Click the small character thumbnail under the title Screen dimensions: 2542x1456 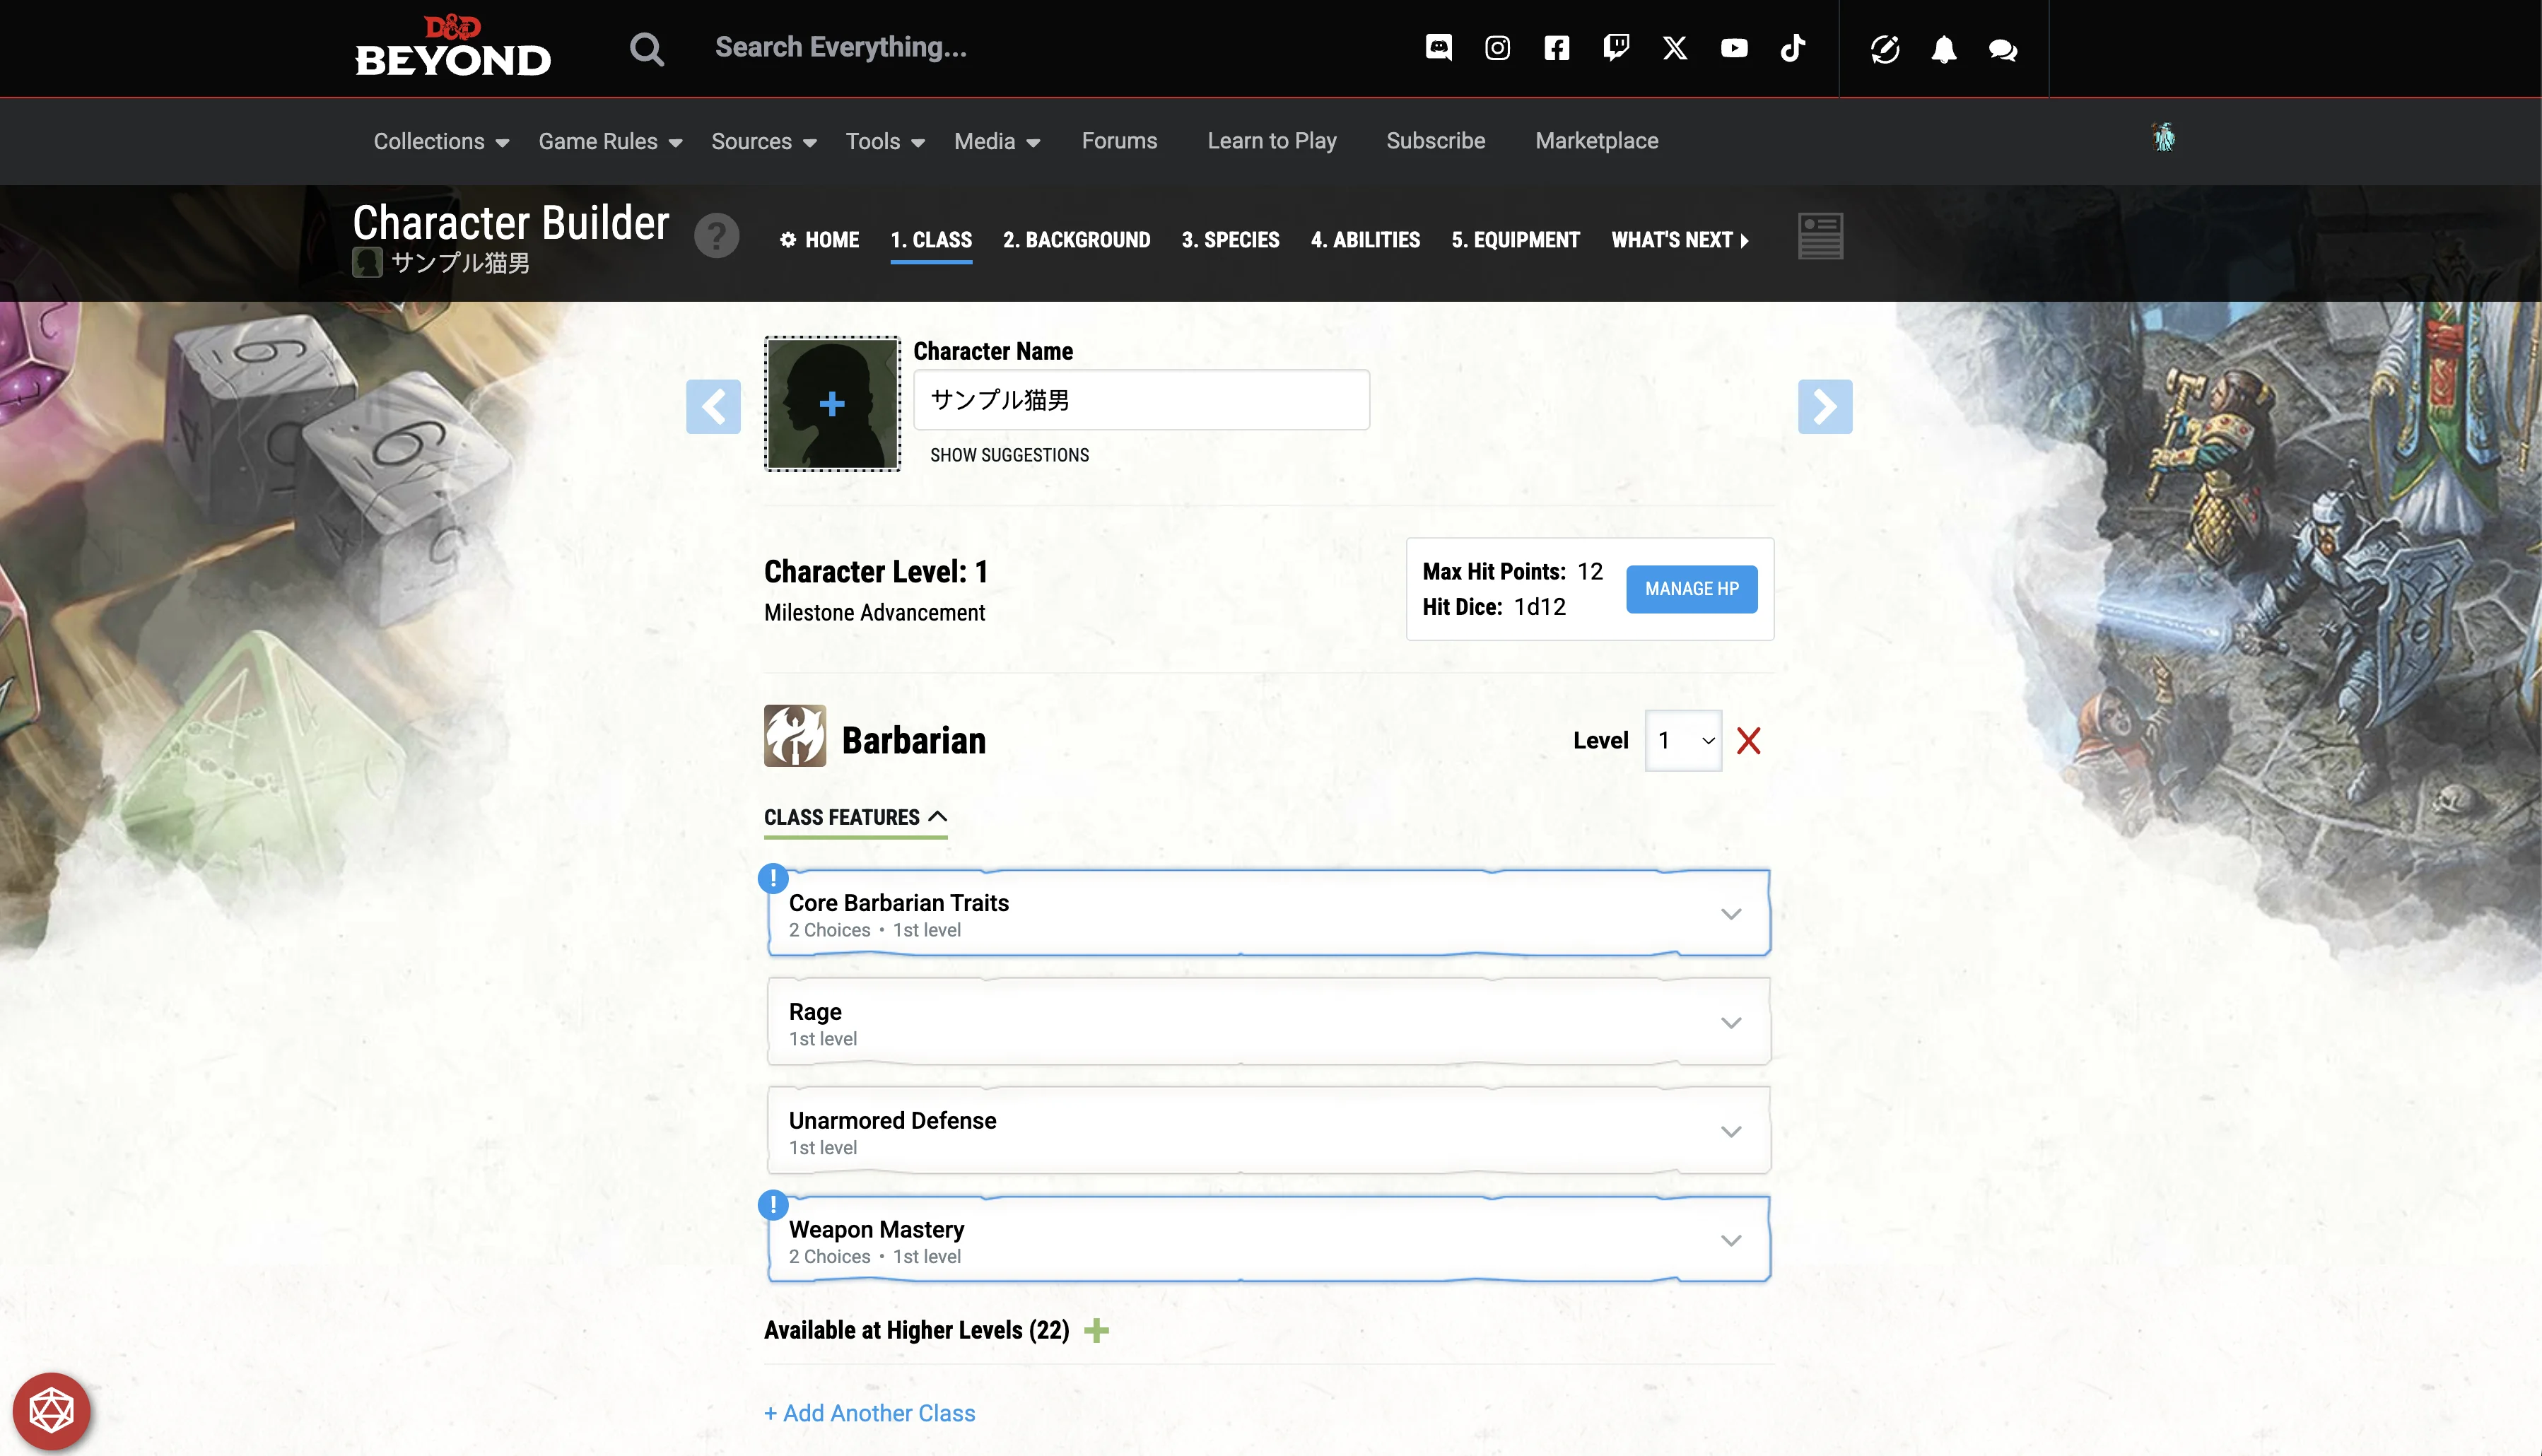coord(367,263)
